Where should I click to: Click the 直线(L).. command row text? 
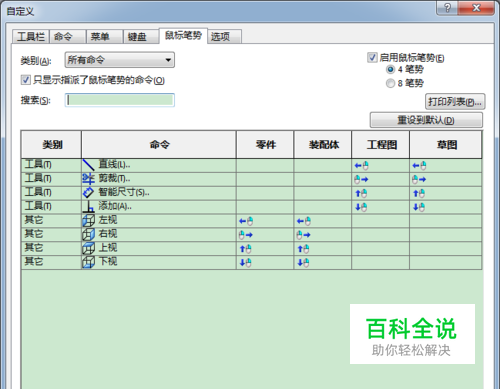coord(114,165)
